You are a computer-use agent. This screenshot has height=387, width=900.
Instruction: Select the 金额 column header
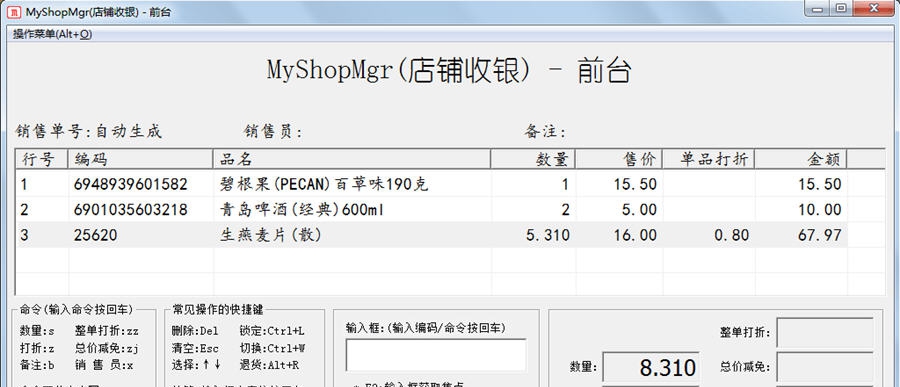(801, 159)
